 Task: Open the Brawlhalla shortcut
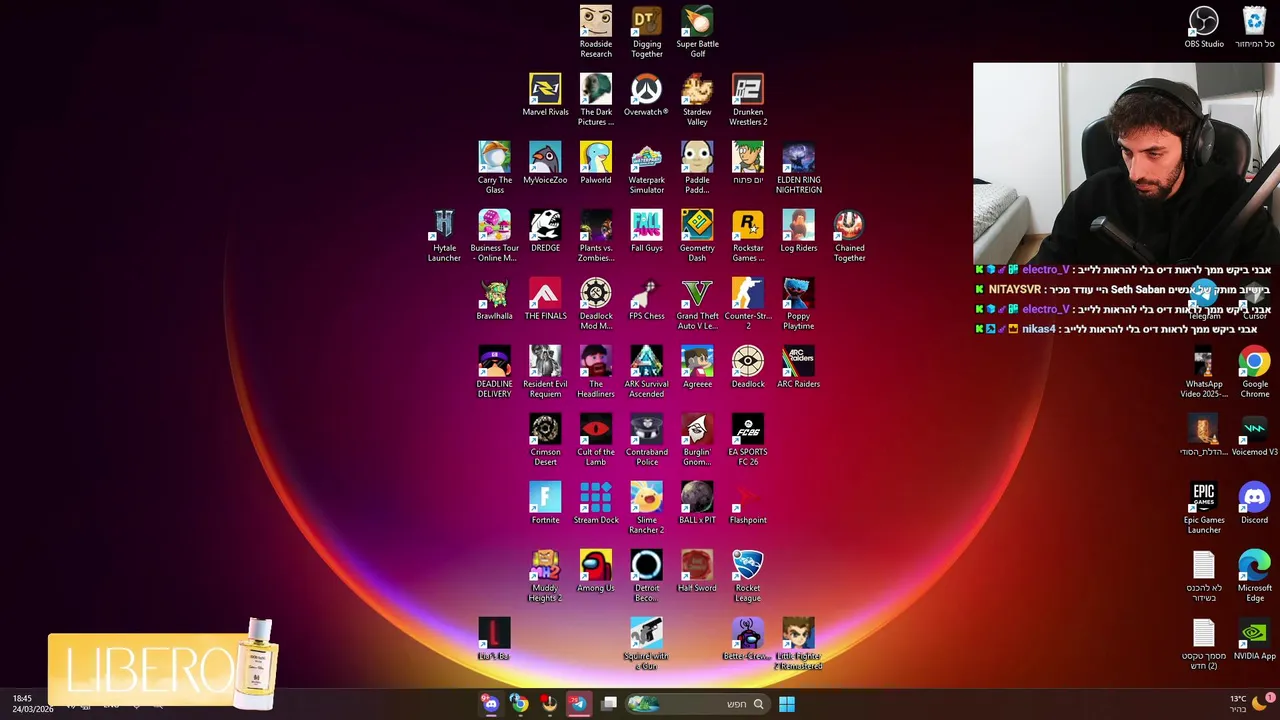(494, 299)
